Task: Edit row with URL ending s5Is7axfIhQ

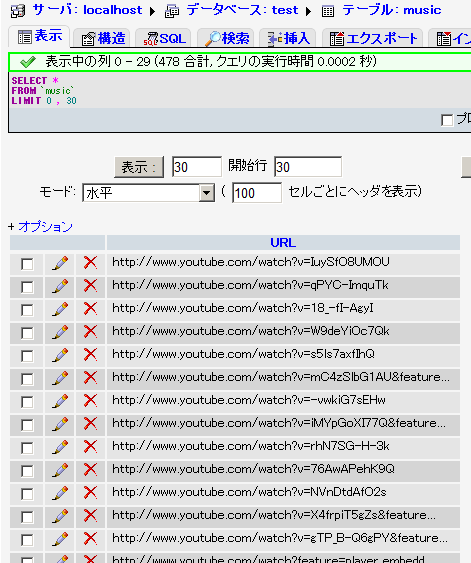Action: (60, 355)
